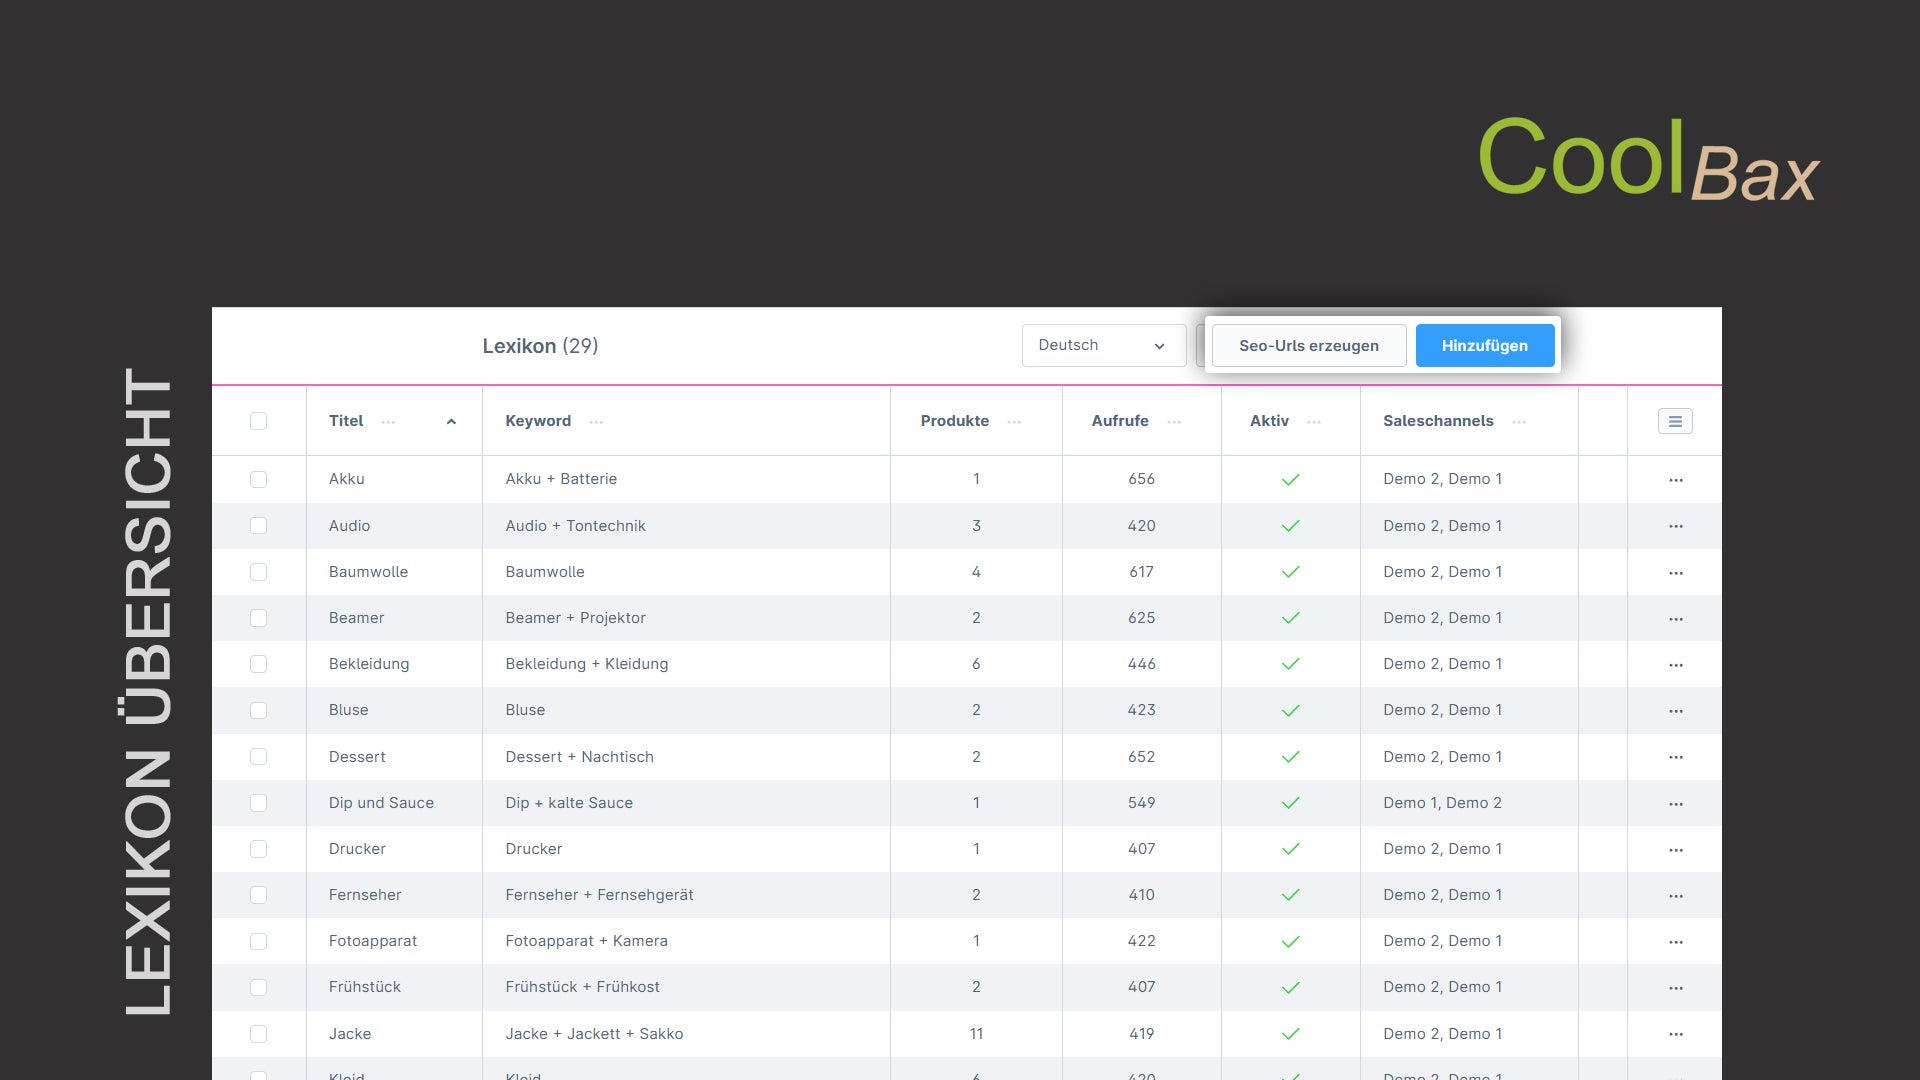Sort by the Aktiv column header
This screenshot has height=1080, width=1920.
click(x=1269, y=421)
